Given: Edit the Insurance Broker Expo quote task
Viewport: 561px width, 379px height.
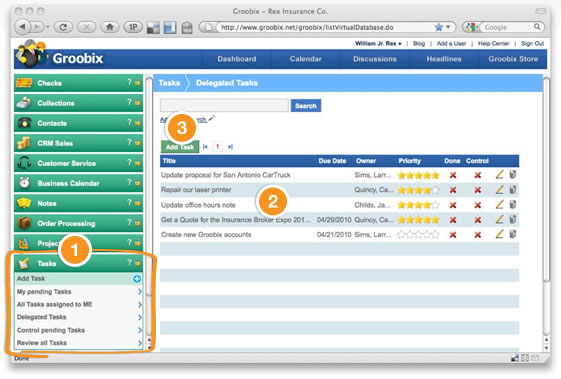Looking at the screenshot, I should point(499,219).
